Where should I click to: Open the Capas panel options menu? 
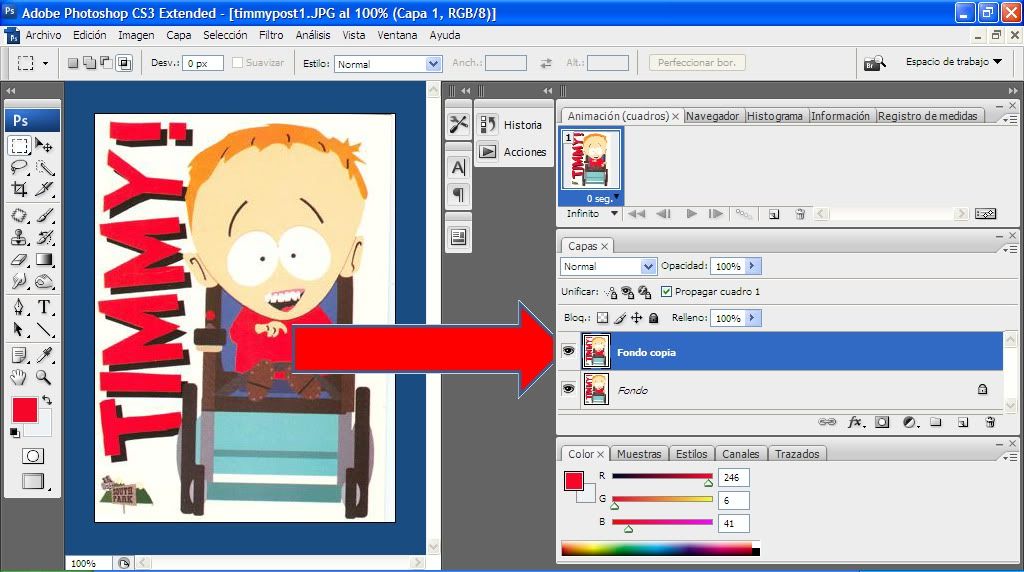click(x=1010, y=249)
